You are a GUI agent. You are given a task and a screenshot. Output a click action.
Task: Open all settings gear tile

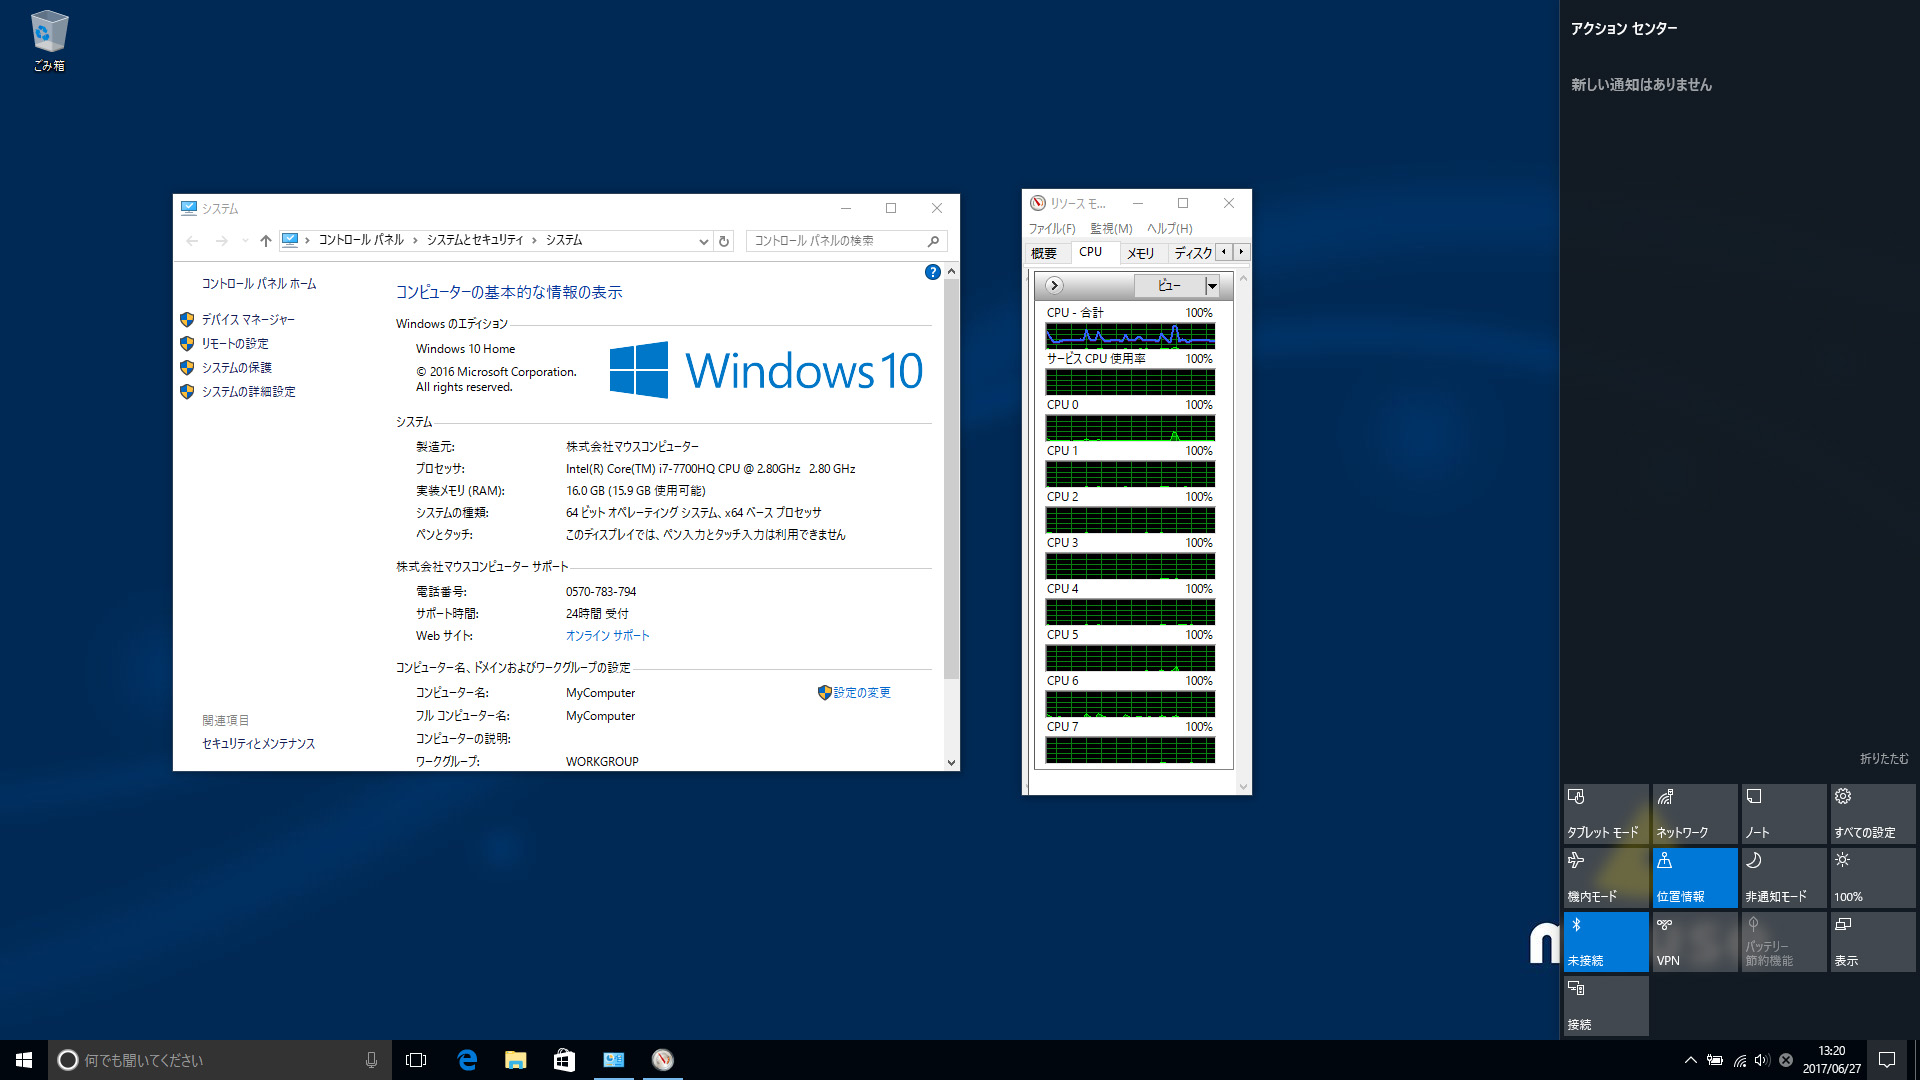click(x=1872, y=813)
